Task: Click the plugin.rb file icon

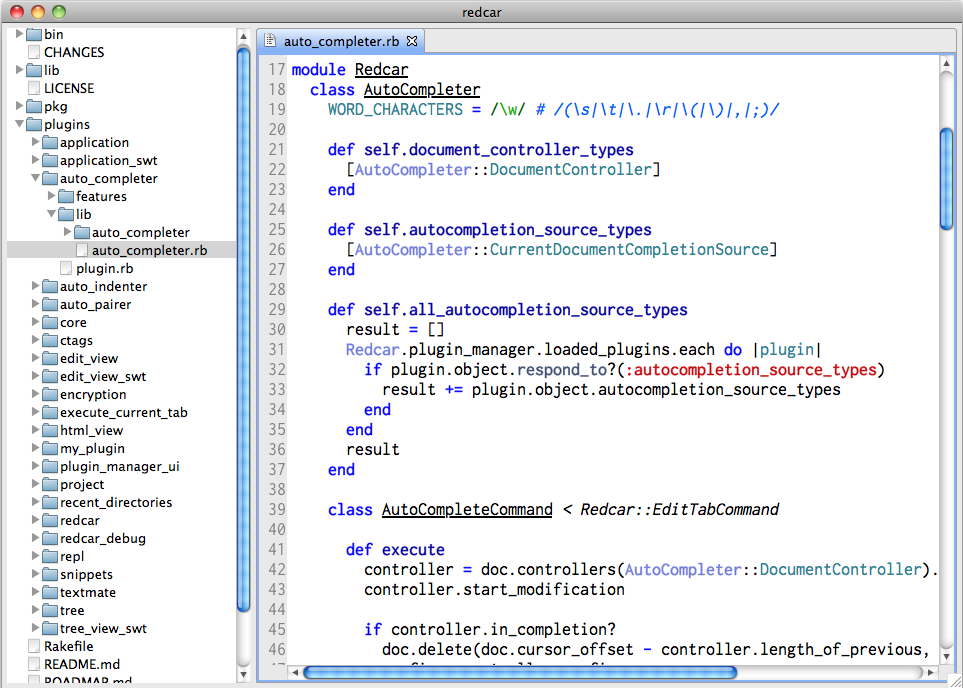Action: pos(66,268)
